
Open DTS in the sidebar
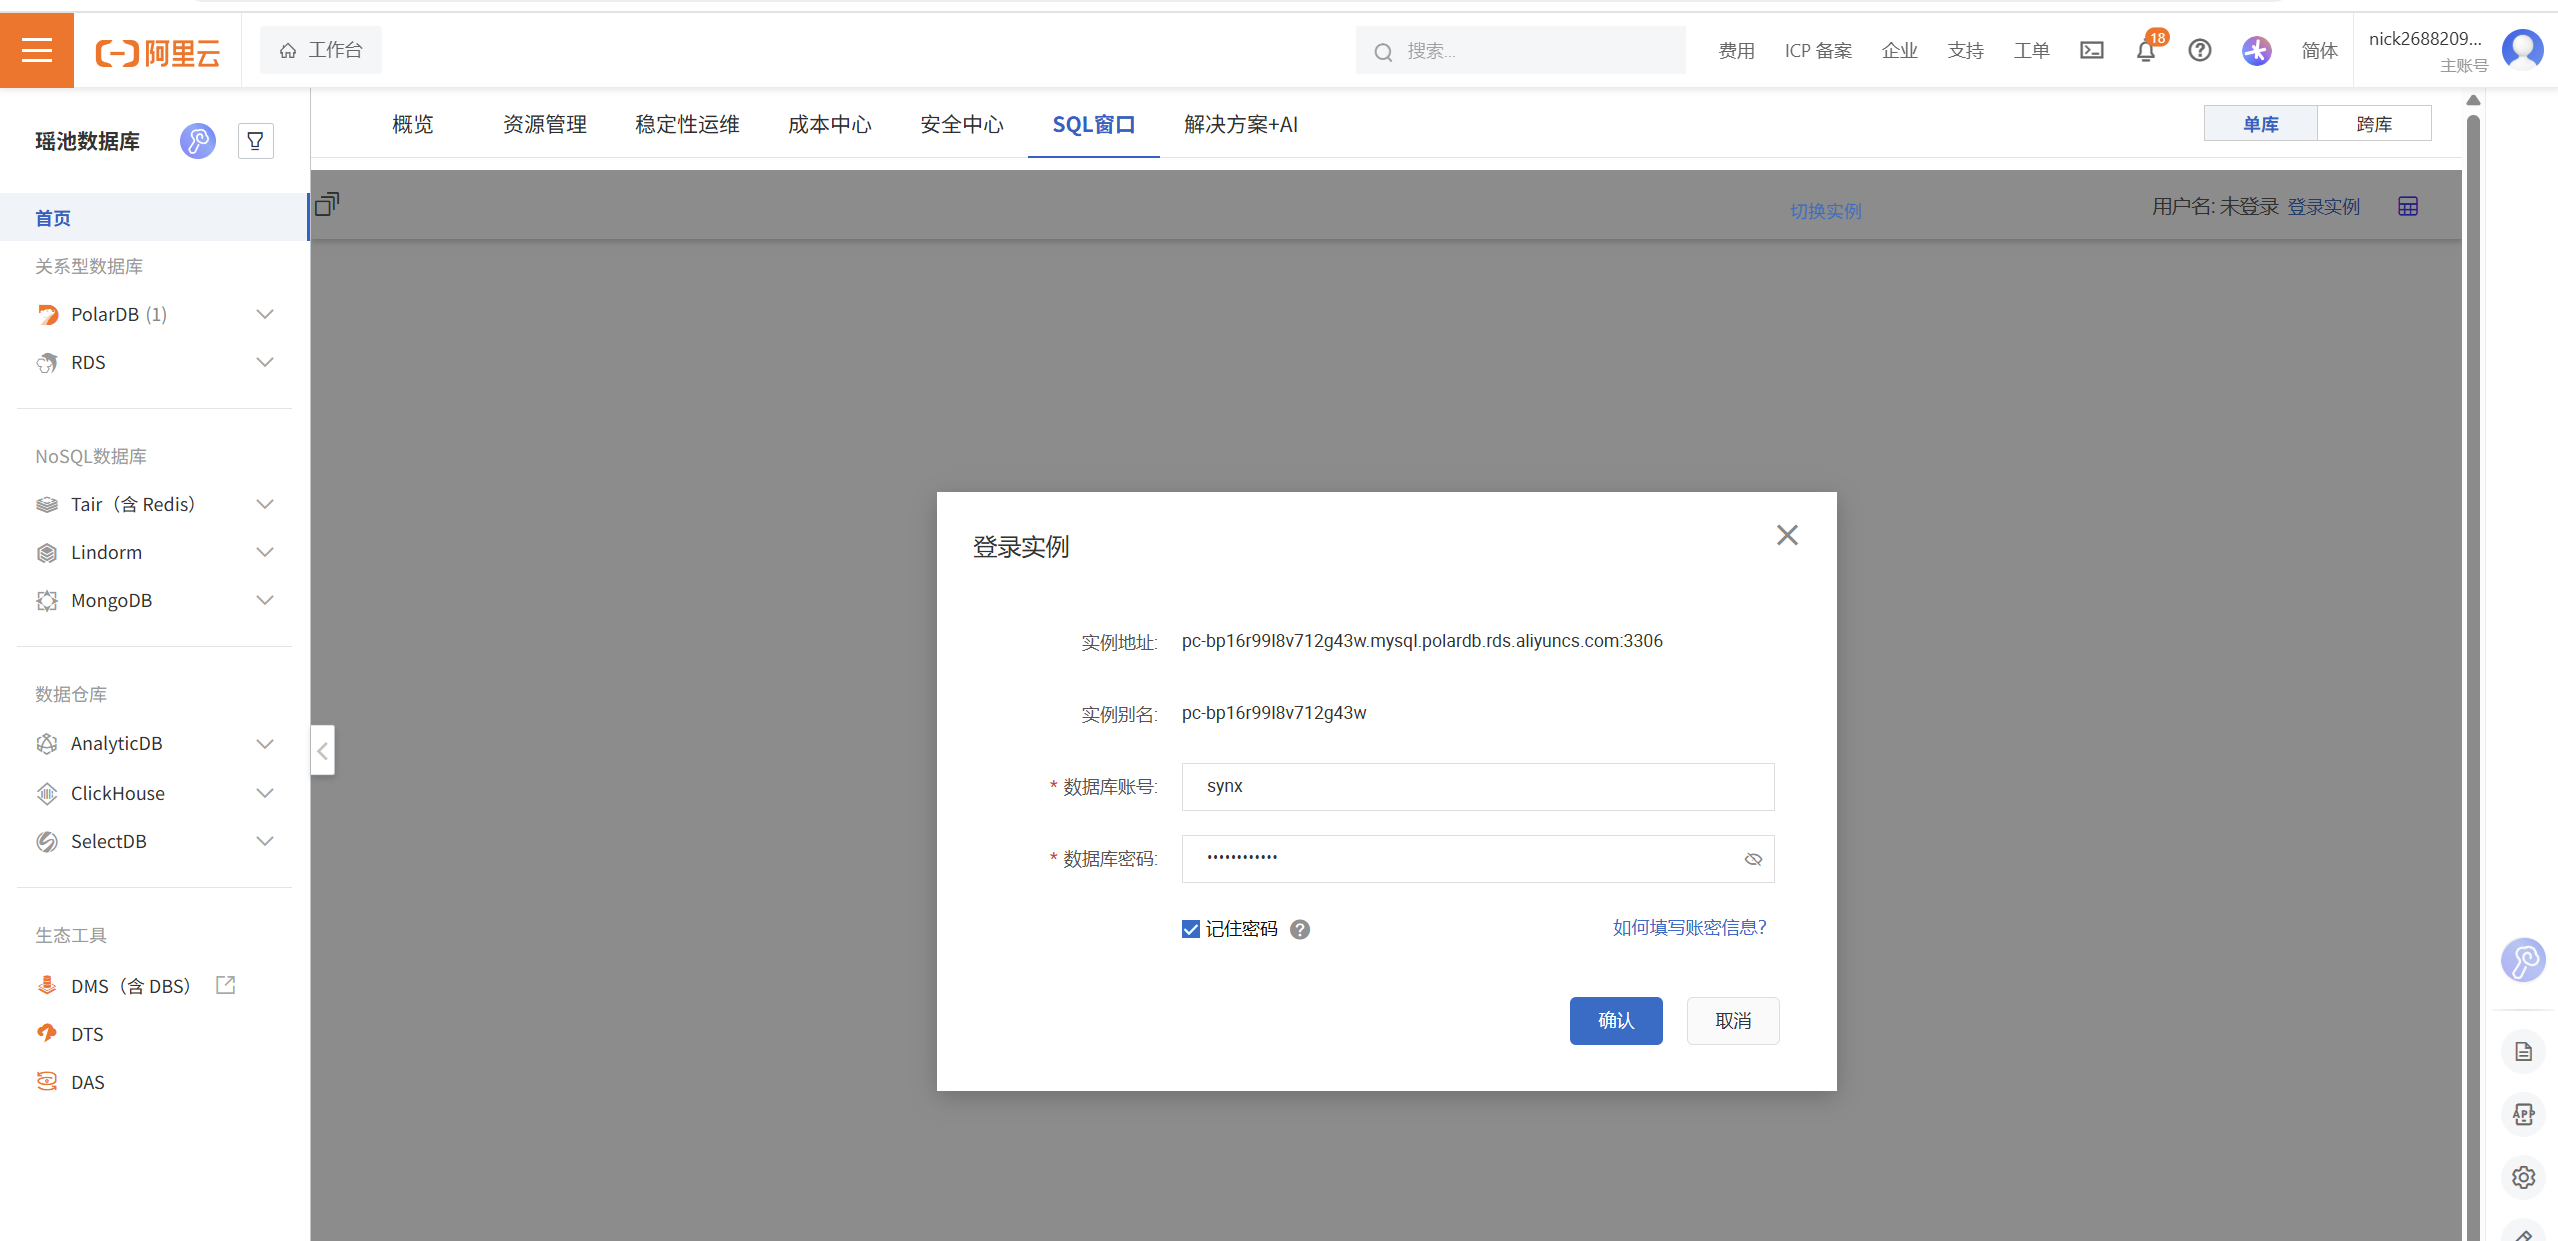coord(87,1034)
